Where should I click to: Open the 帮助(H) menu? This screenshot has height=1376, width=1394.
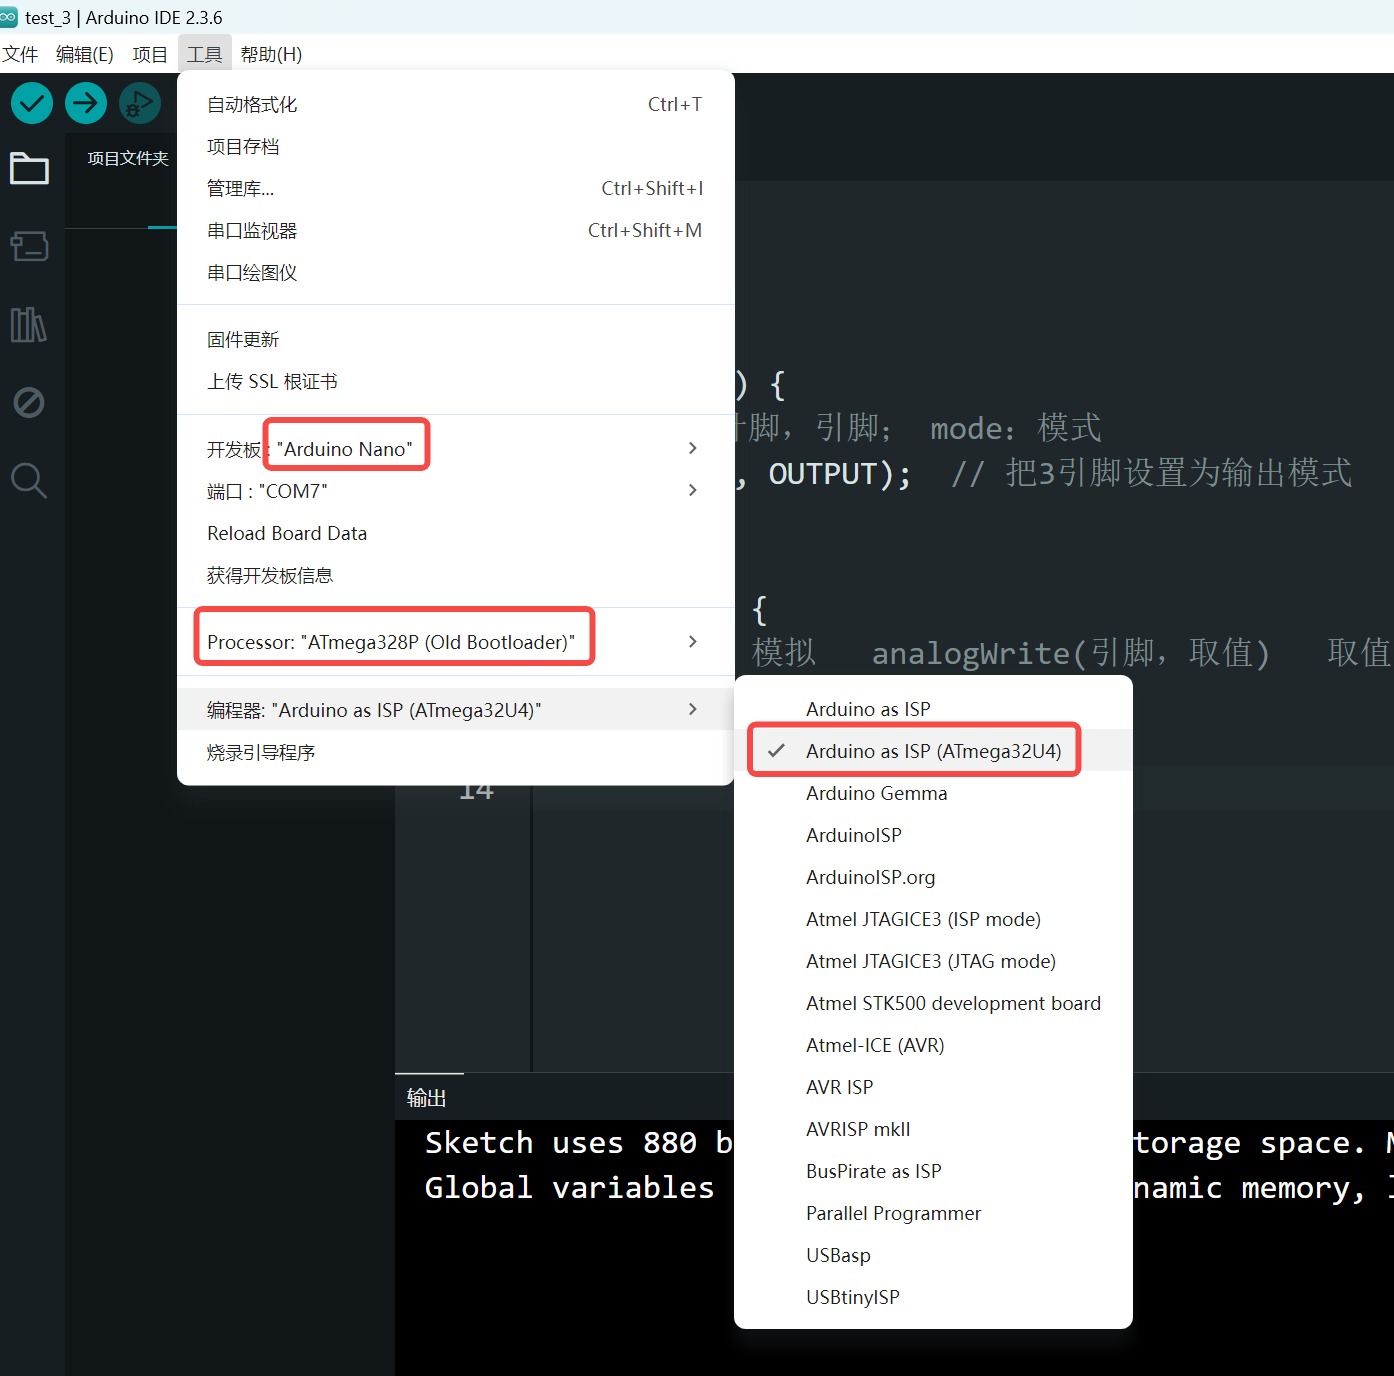point(271,54)
